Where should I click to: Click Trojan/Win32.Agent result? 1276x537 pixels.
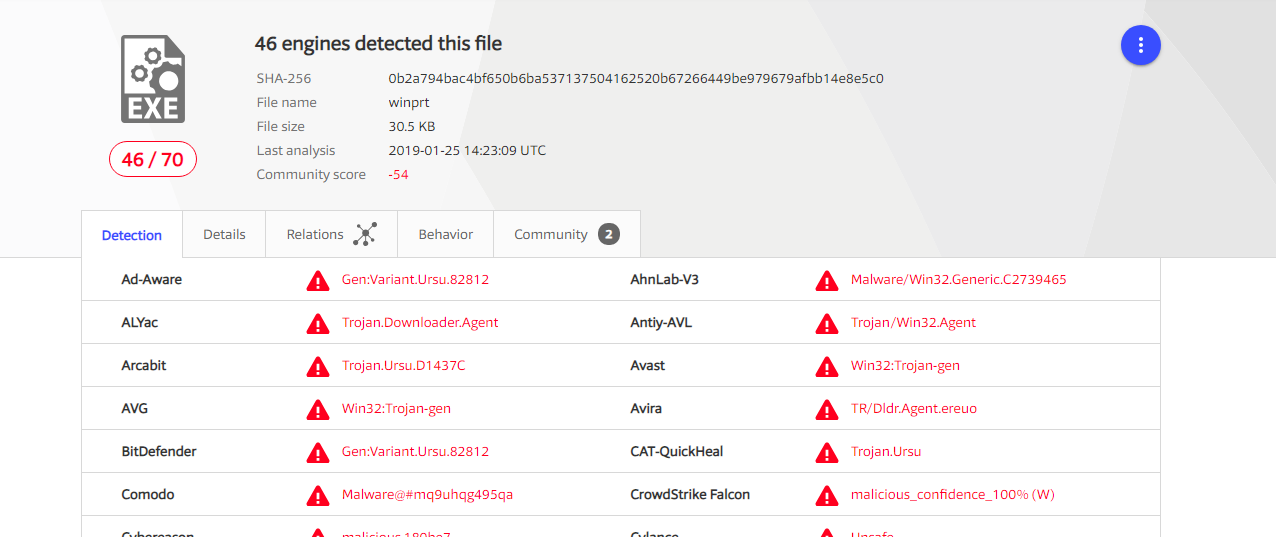(x=914, y=323)
